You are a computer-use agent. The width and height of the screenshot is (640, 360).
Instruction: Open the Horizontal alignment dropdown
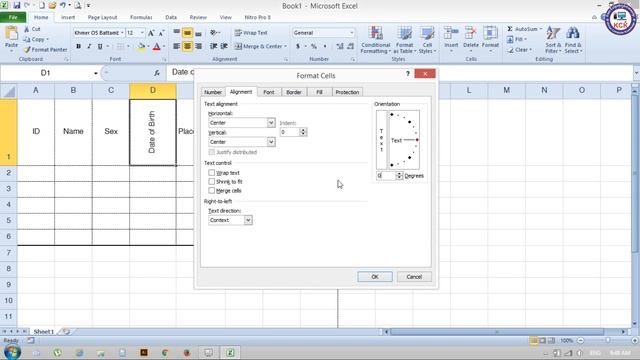tap(271, 122)
